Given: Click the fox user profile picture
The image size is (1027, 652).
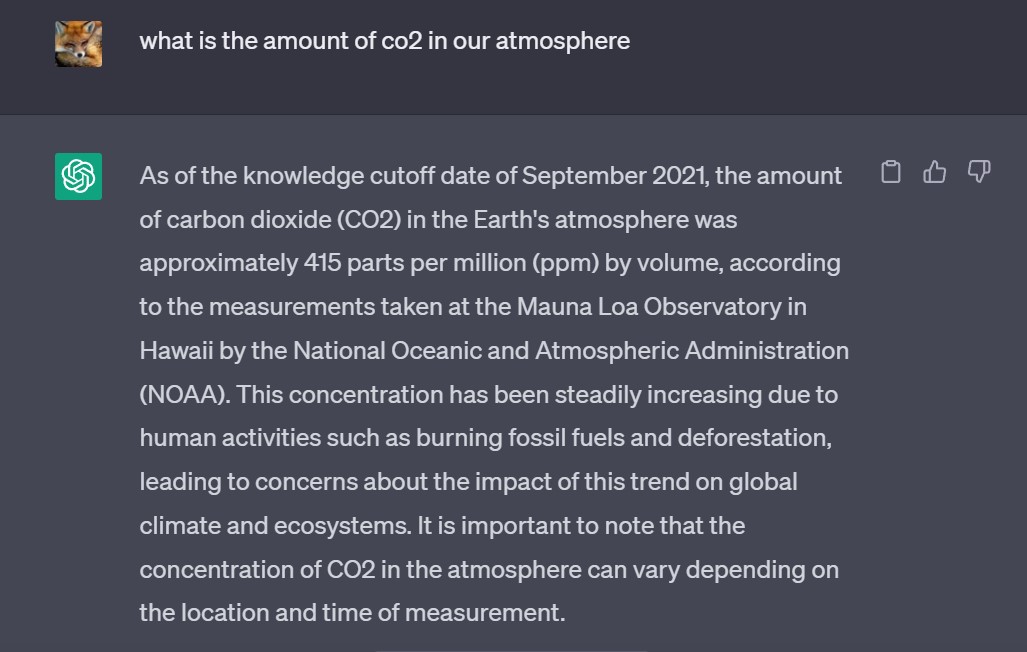Looking at the screenshot, I should [79, 44].
